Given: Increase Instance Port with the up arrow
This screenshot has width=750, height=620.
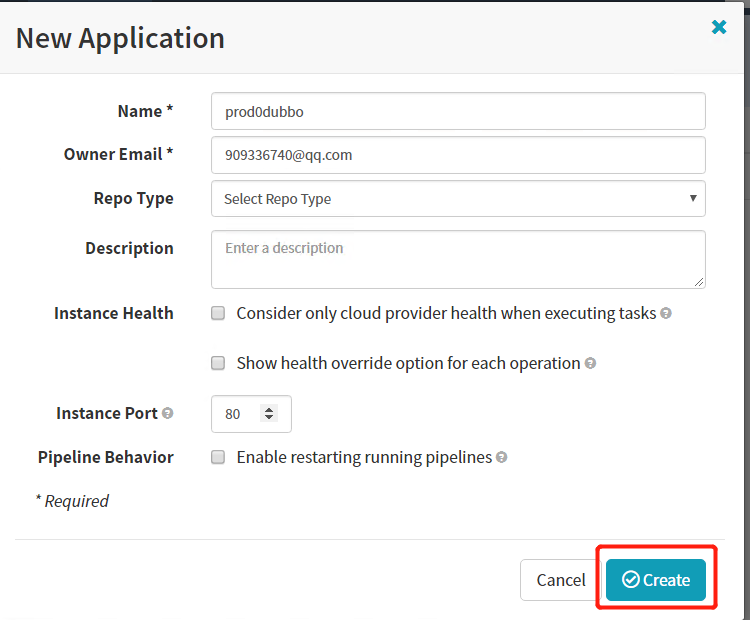Looking at the screenshot, I should click(268, 409).
